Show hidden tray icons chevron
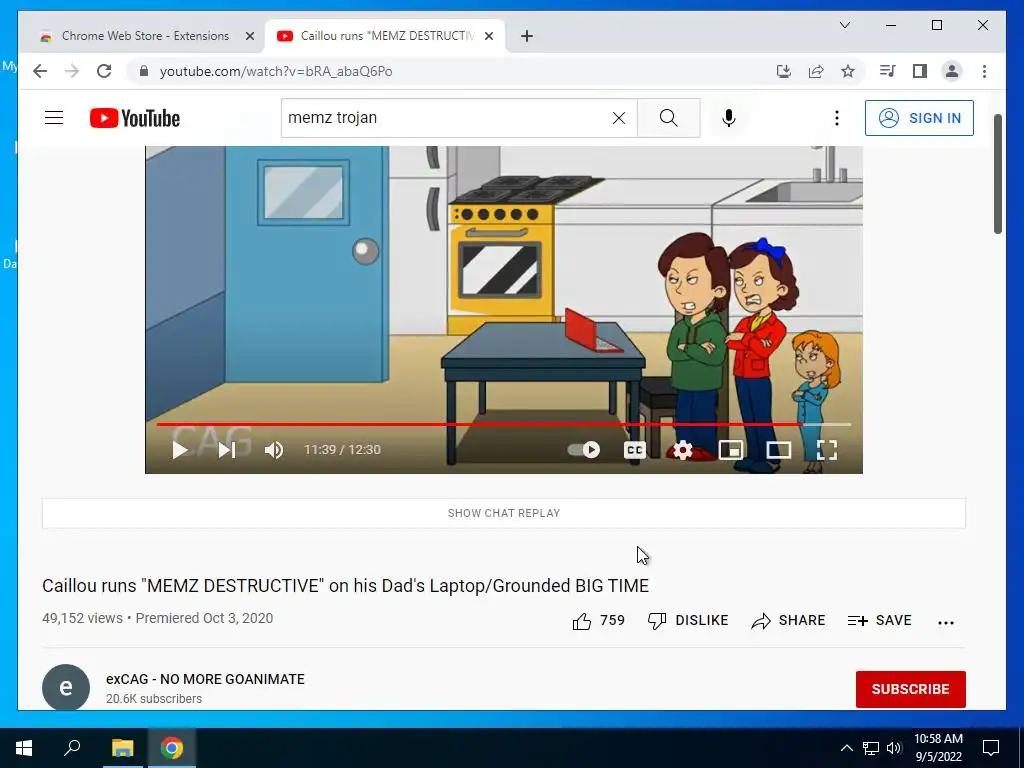The height and width of the screenshot is (768, 1024). pos(846,748)
